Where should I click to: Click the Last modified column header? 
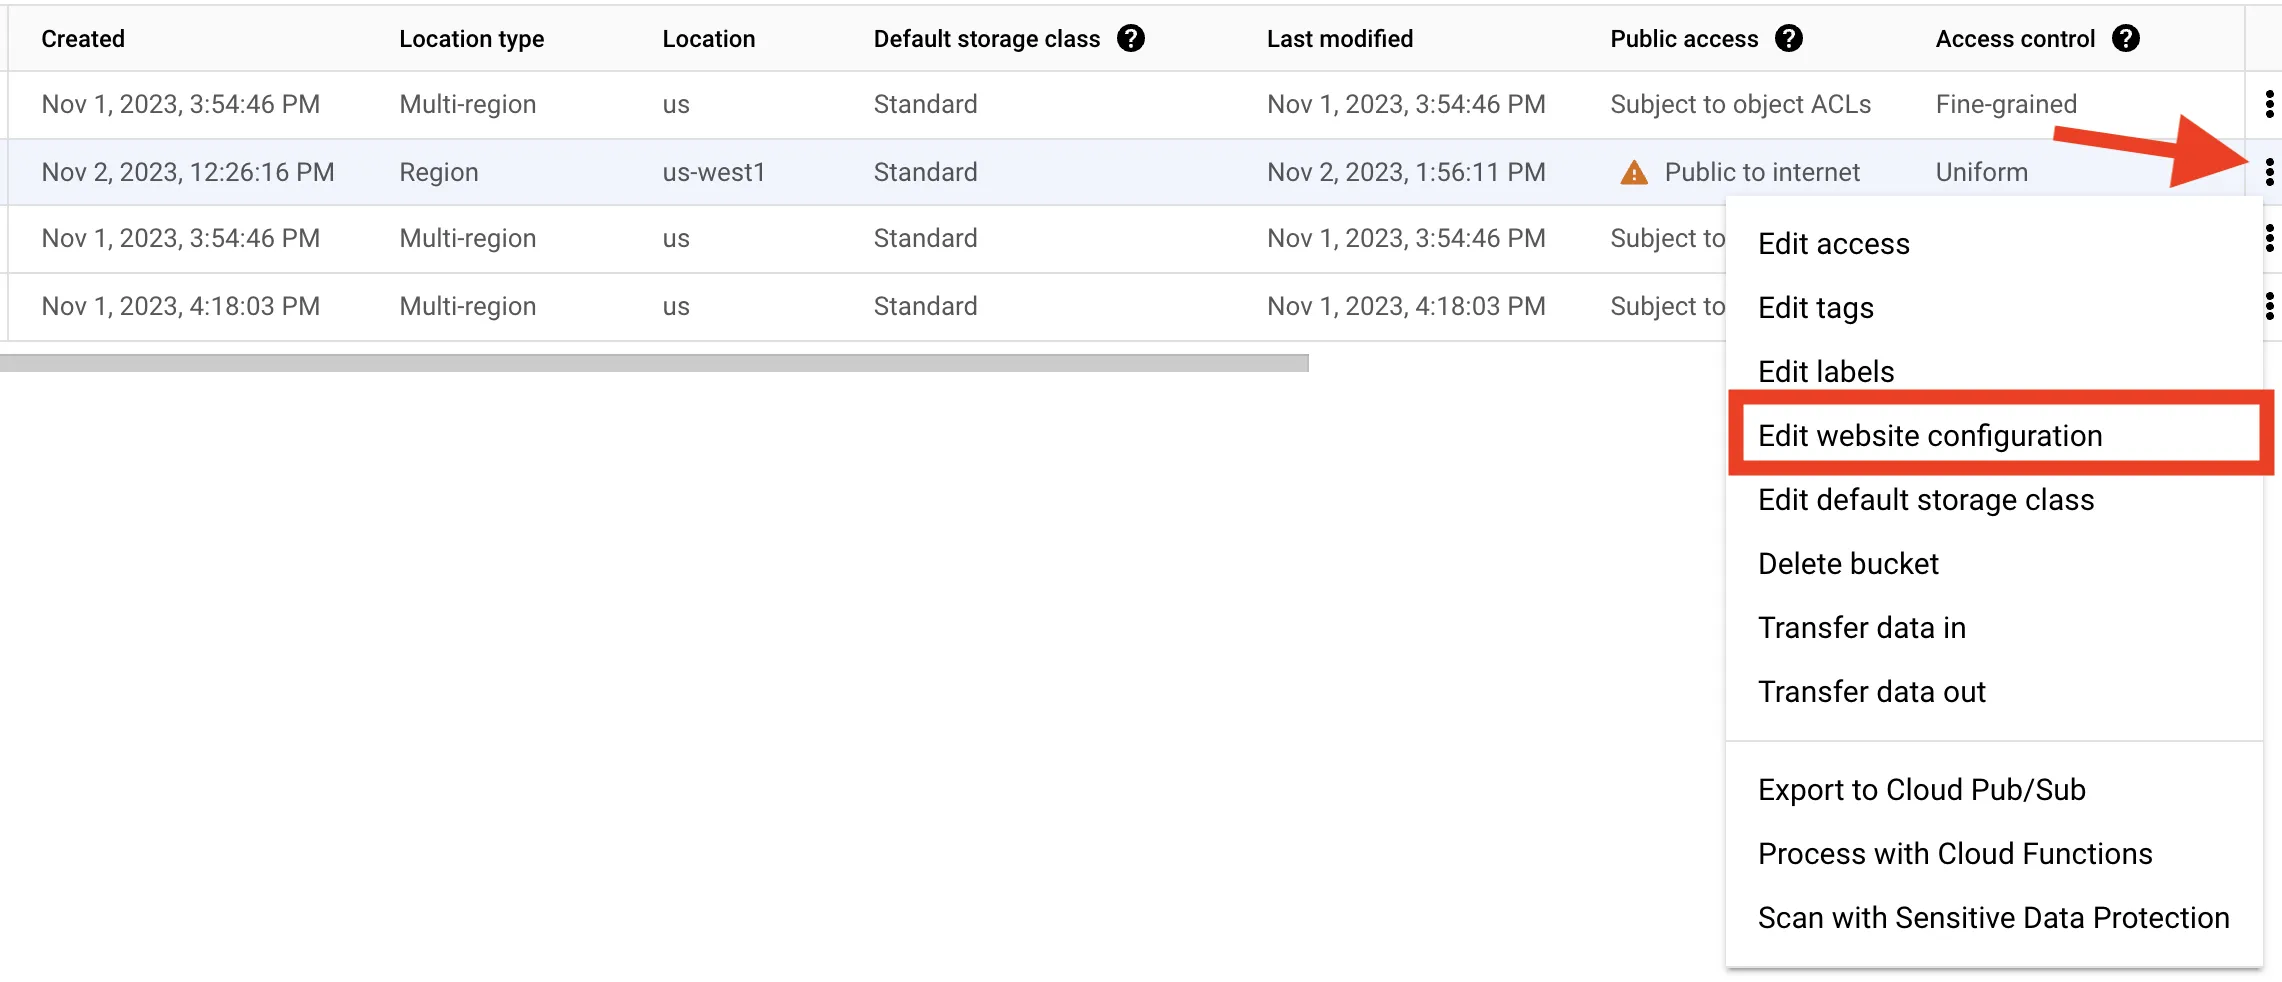pyautogui.click(x=1339, y=39)
